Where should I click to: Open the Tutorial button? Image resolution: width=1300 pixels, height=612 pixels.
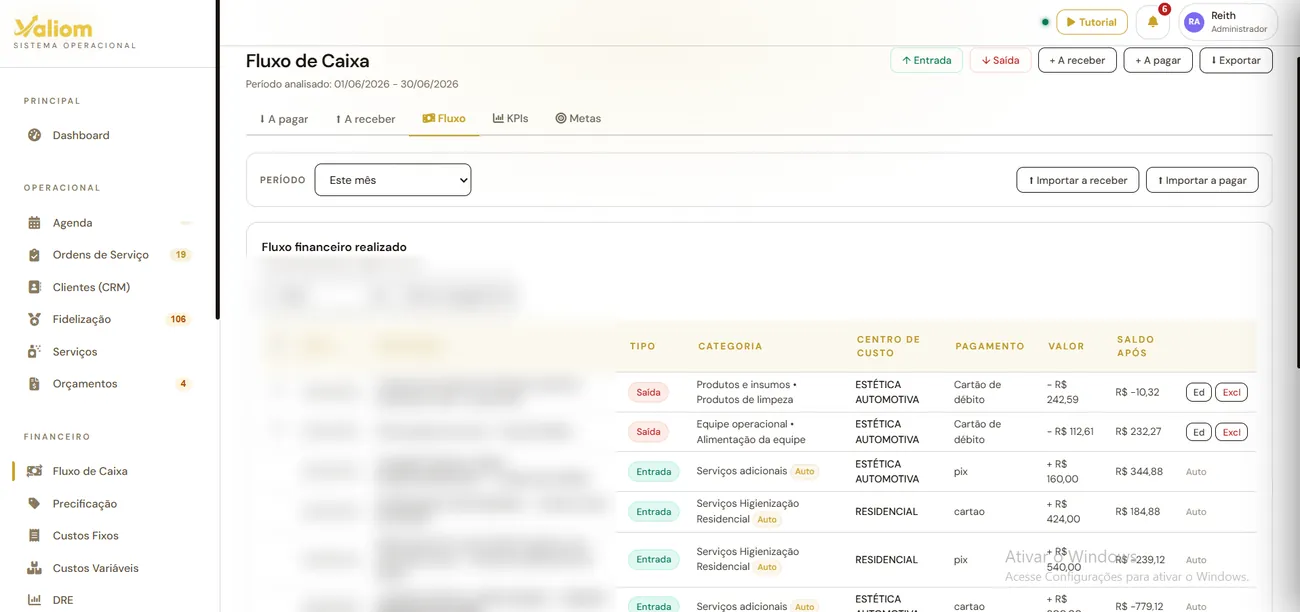pos(1091,22)
